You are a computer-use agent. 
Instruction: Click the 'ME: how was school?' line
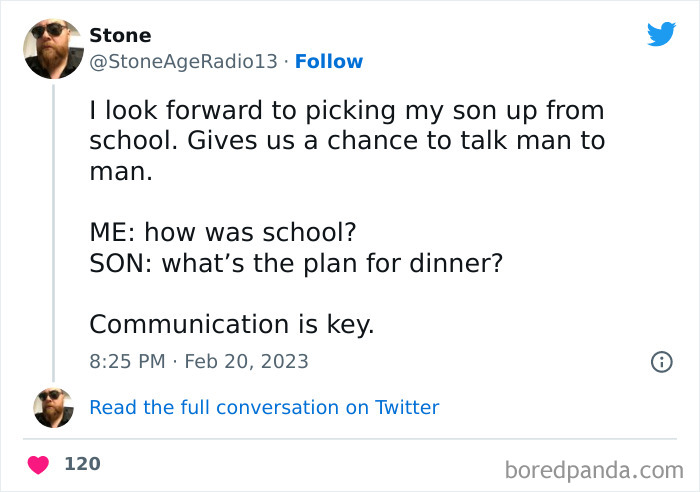click(223, 232)
